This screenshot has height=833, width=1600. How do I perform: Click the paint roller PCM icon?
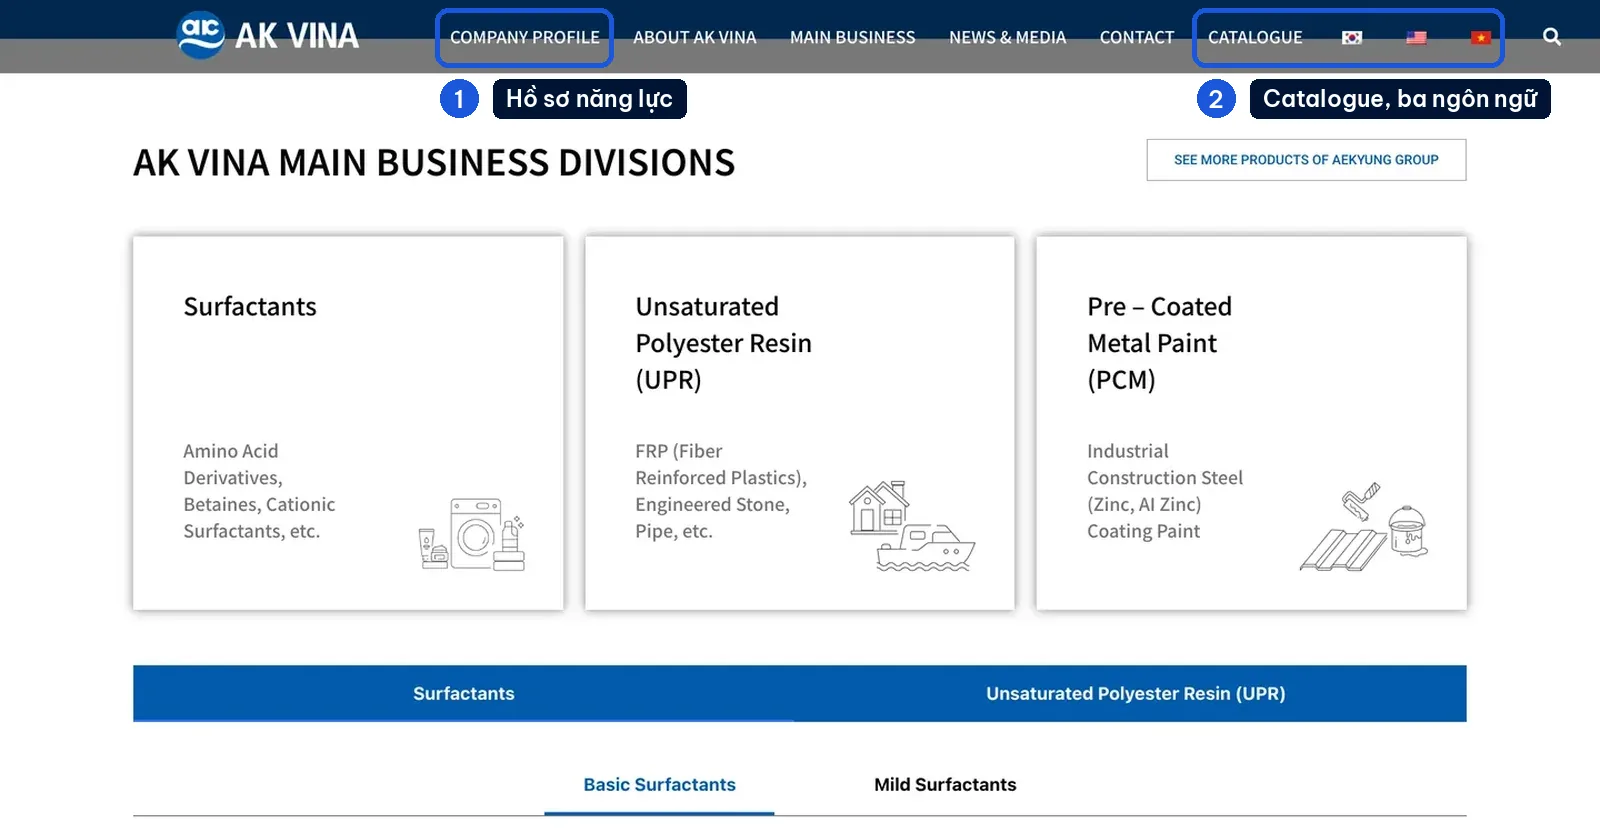(x=1364, y=527)
